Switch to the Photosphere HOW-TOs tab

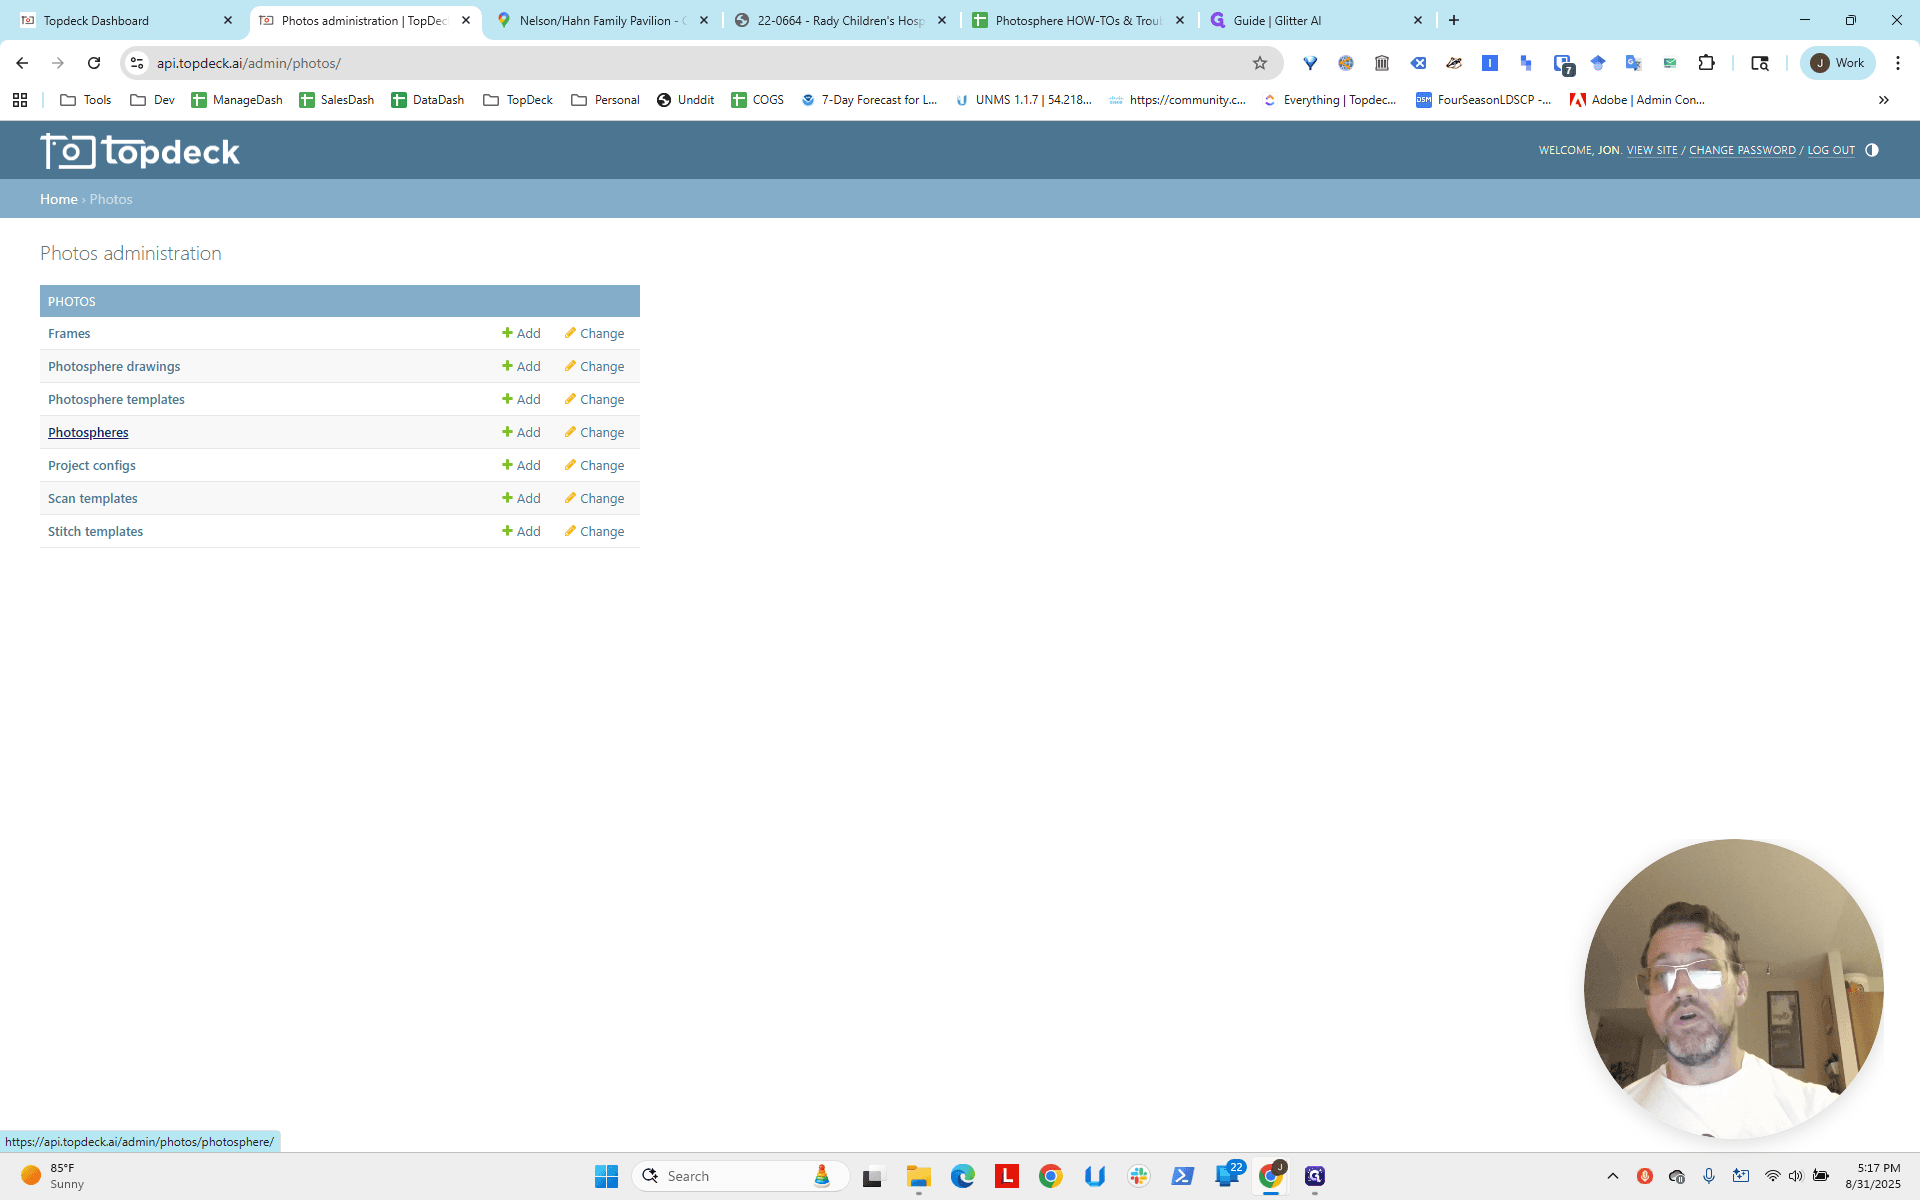coord(1078,20)
